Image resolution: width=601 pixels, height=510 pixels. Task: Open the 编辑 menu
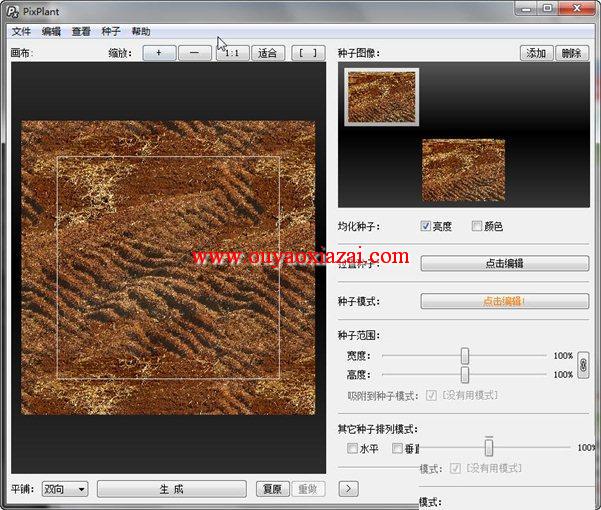[51, 31]
